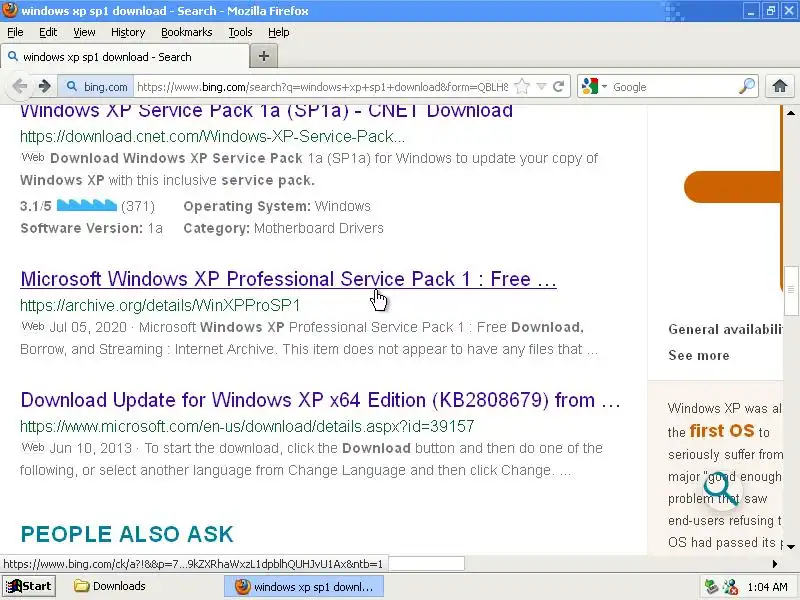Click the vertical scrollbar thumb
800x600 pixels.
(x=791, y=289)
